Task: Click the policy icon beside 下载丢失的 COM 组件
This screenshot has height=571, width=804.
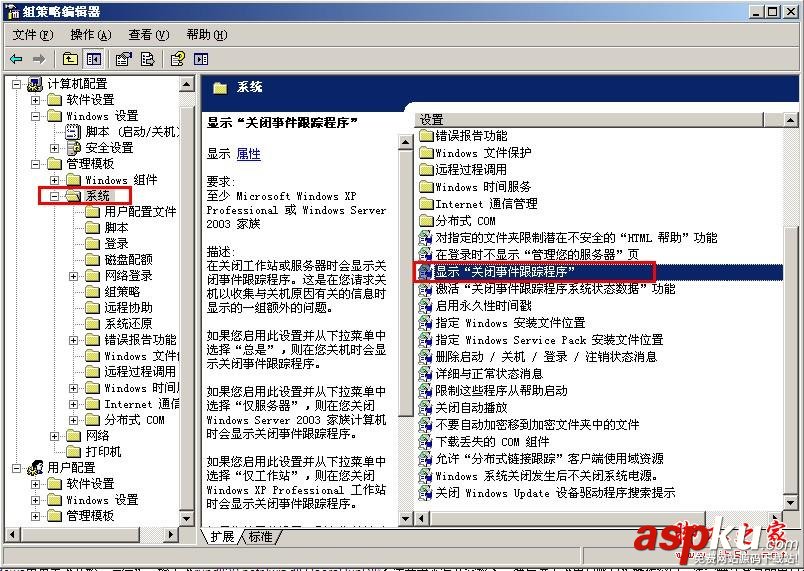Action: (x=425, y=441)
